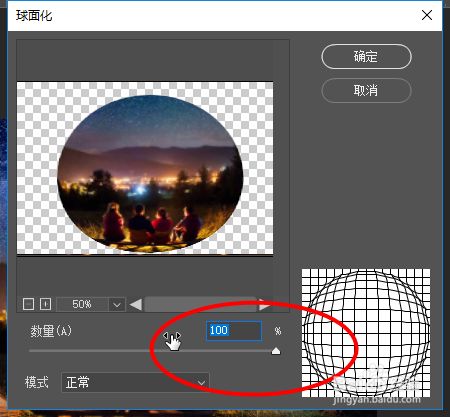Click the 数量(A) label
This screenshot has width=450, height=417.
(51, 331)
